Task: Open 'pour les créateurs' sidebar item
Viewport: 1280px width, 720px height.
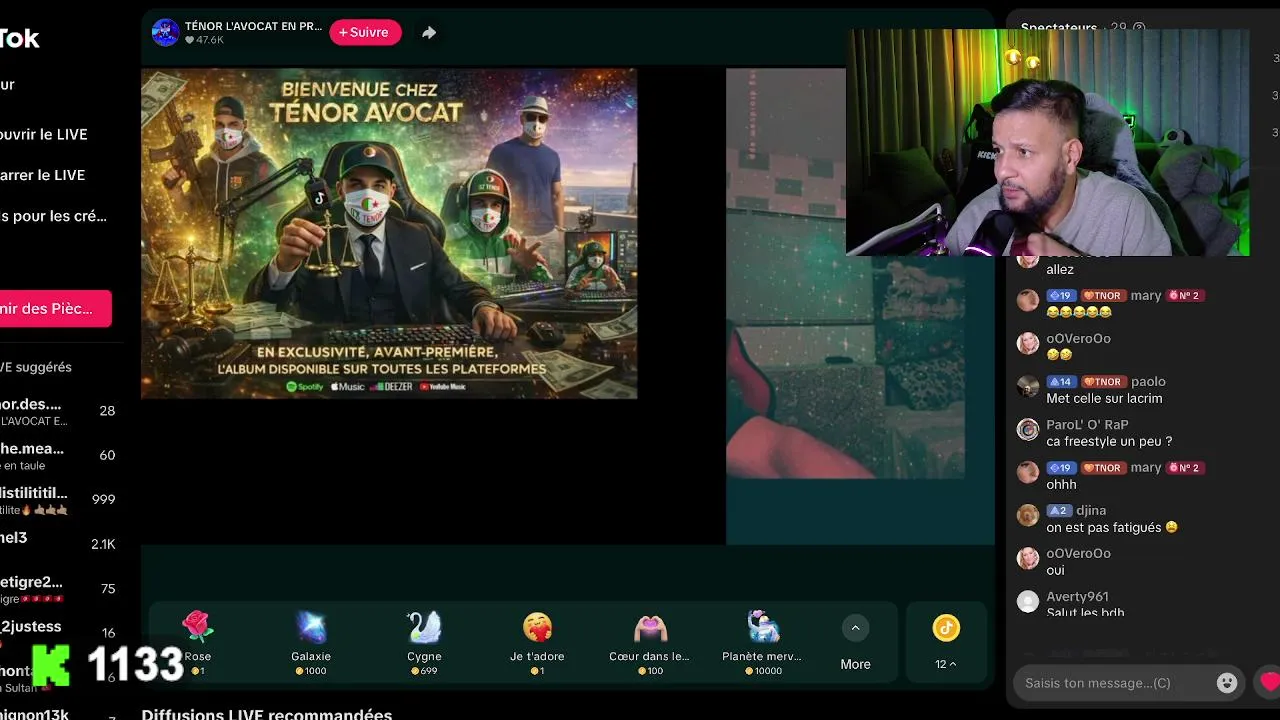Action: click(53, 216)
